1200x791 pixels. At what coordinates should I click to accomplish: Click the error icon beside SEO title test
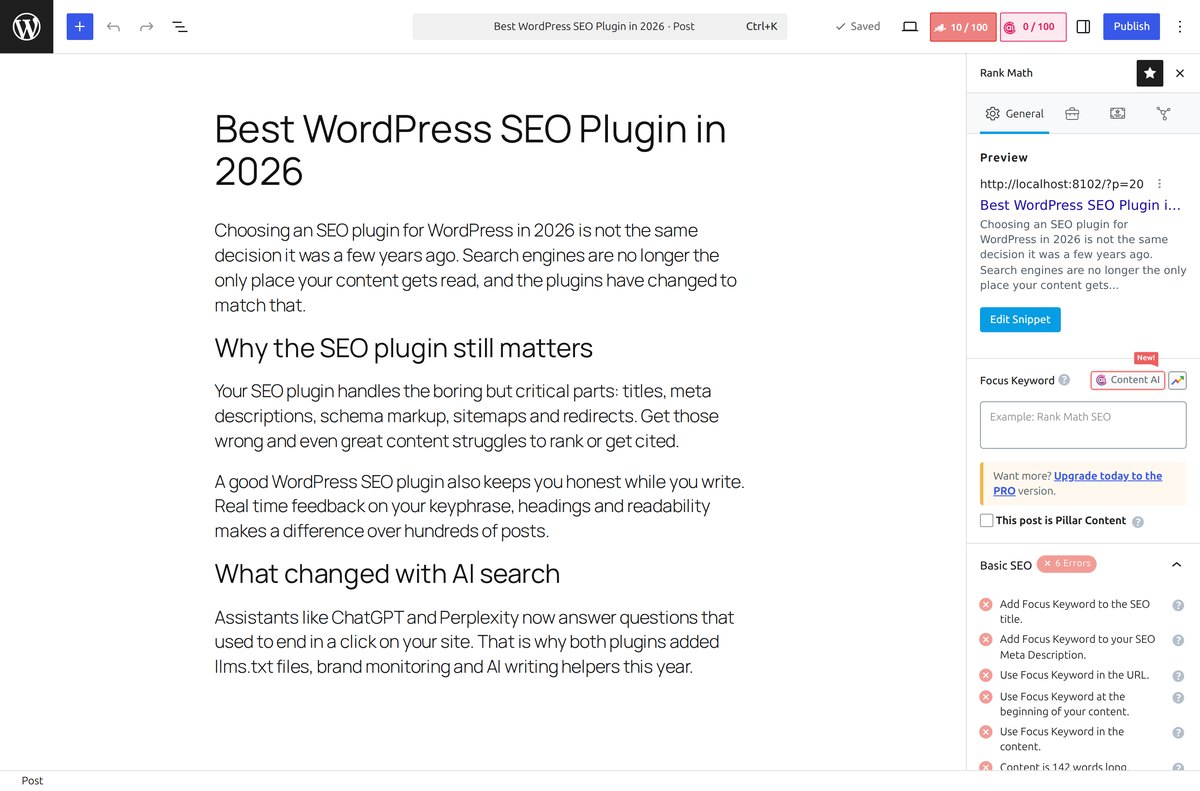(x=986, y=605)
